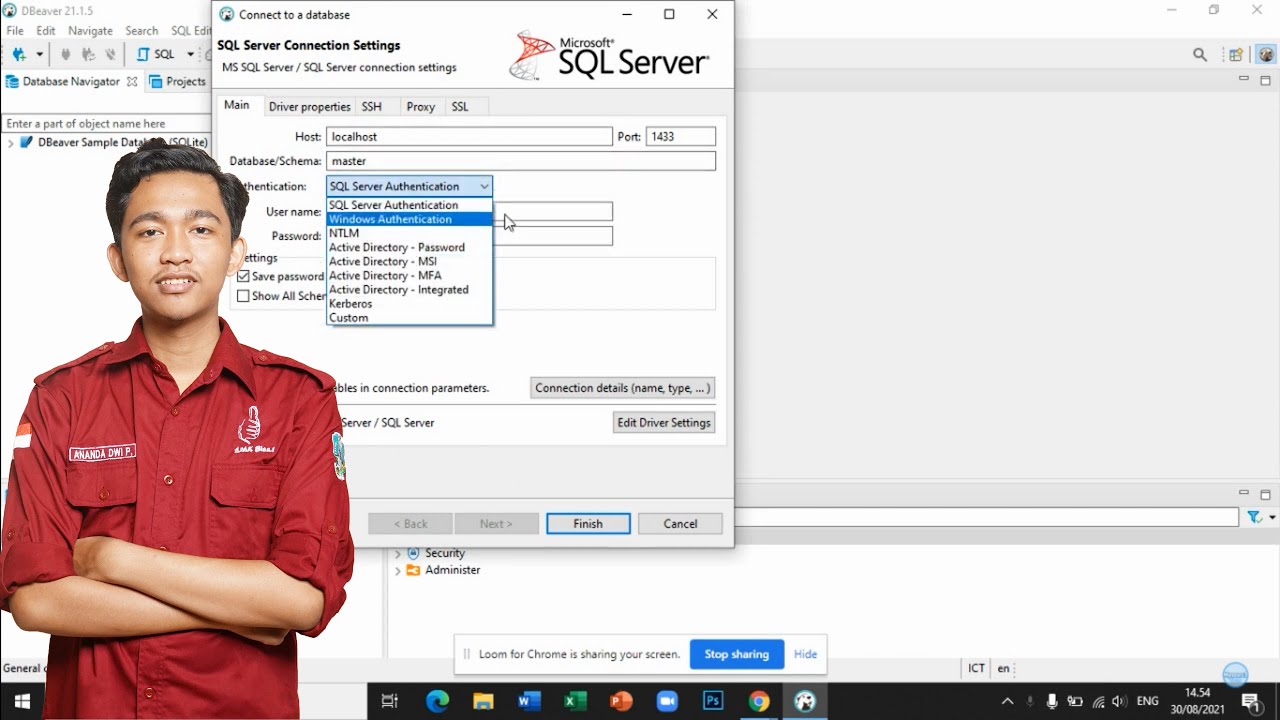The width and height of the screenshot is (1280, 720).
Task: Switch to the Proxy tab
Action: [421, 107]
